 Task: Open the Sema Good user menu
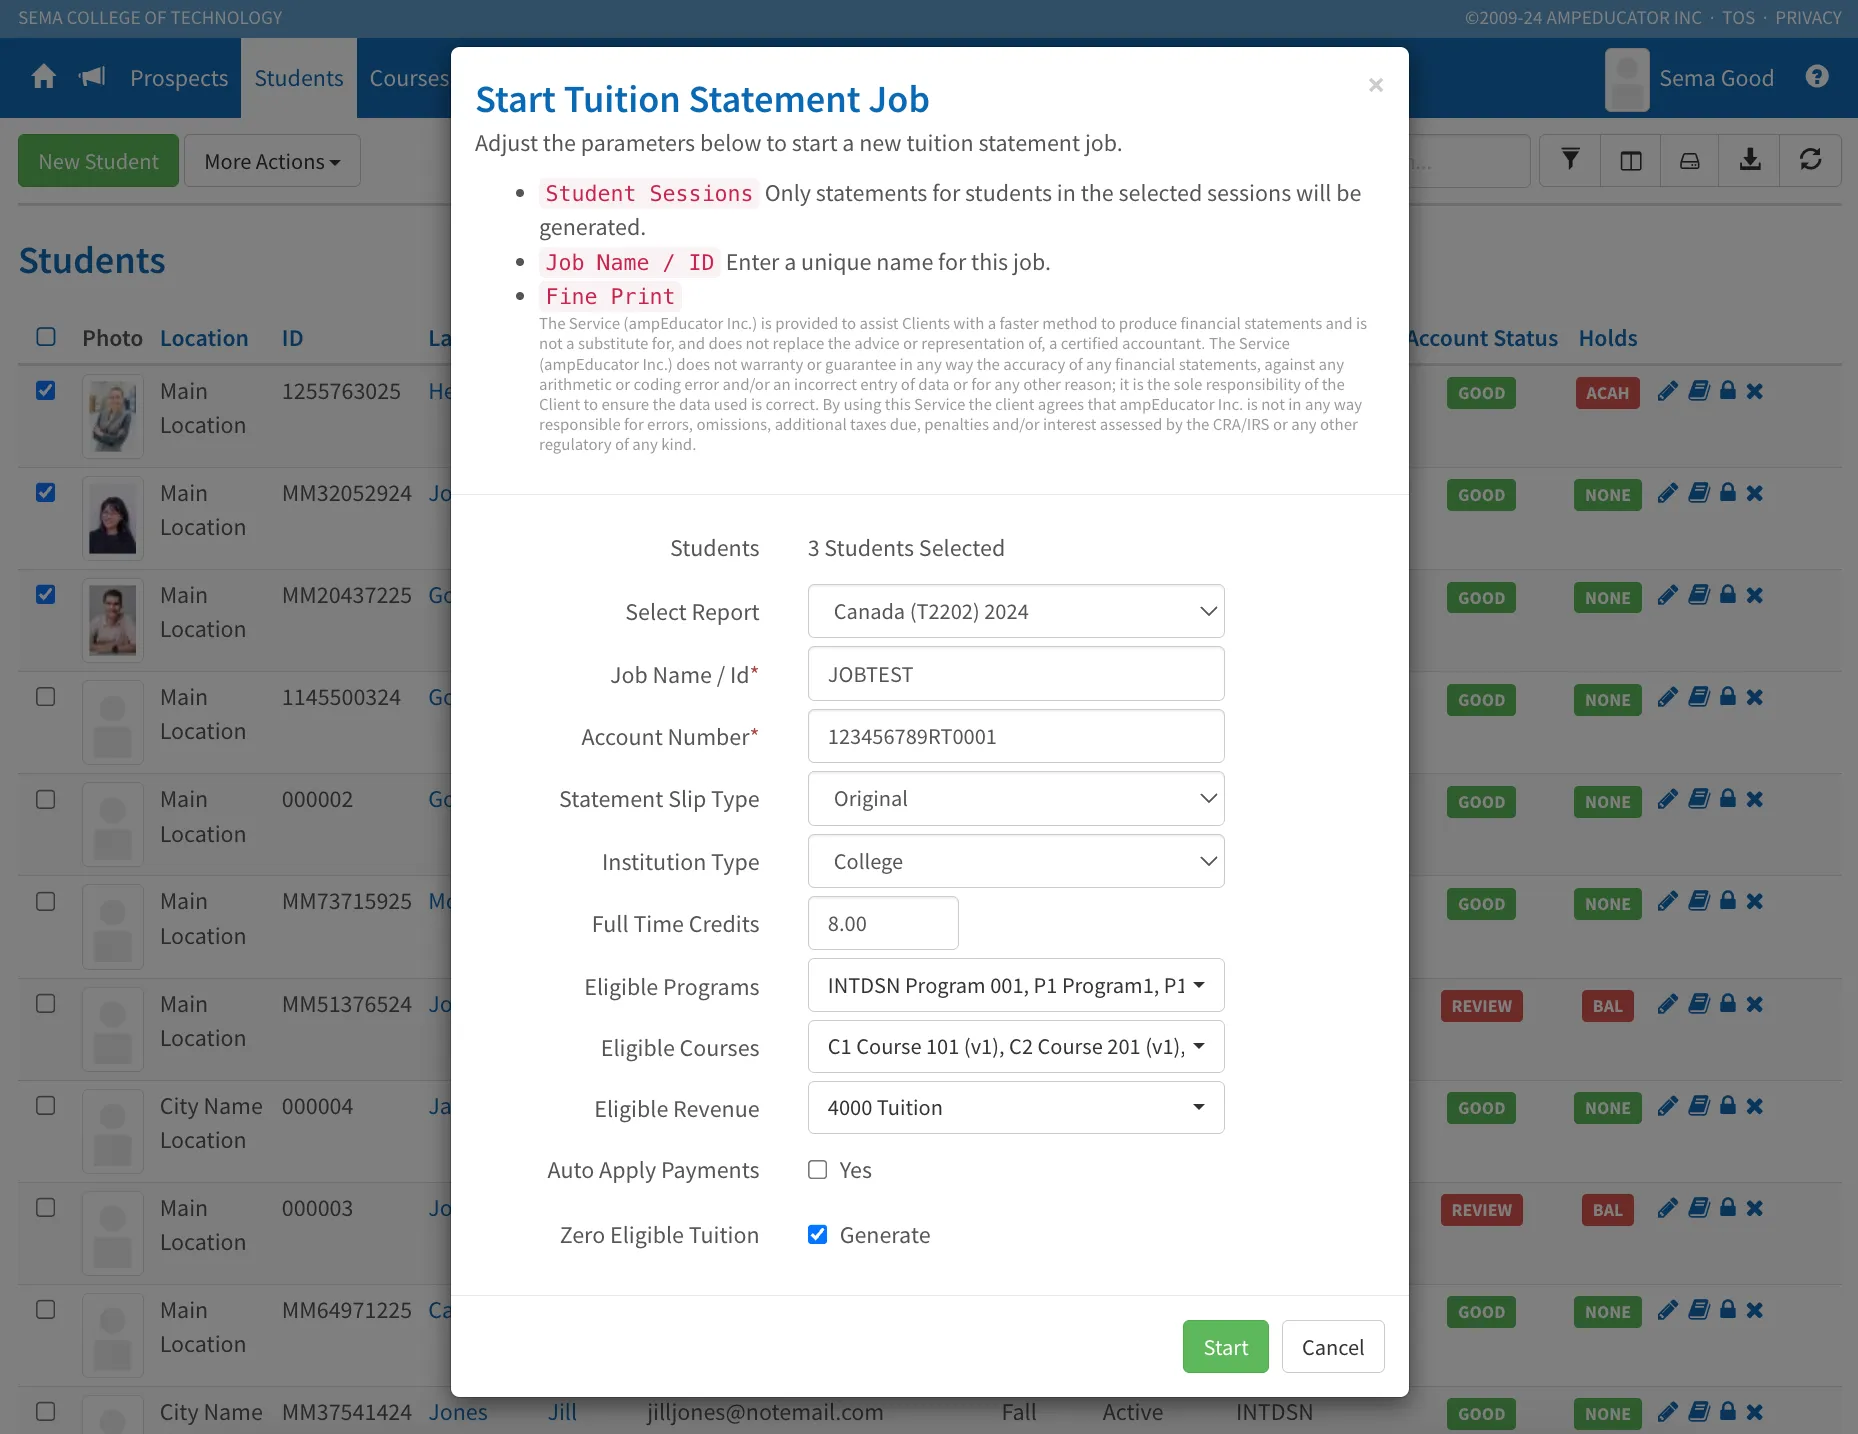pos(1690,78)
